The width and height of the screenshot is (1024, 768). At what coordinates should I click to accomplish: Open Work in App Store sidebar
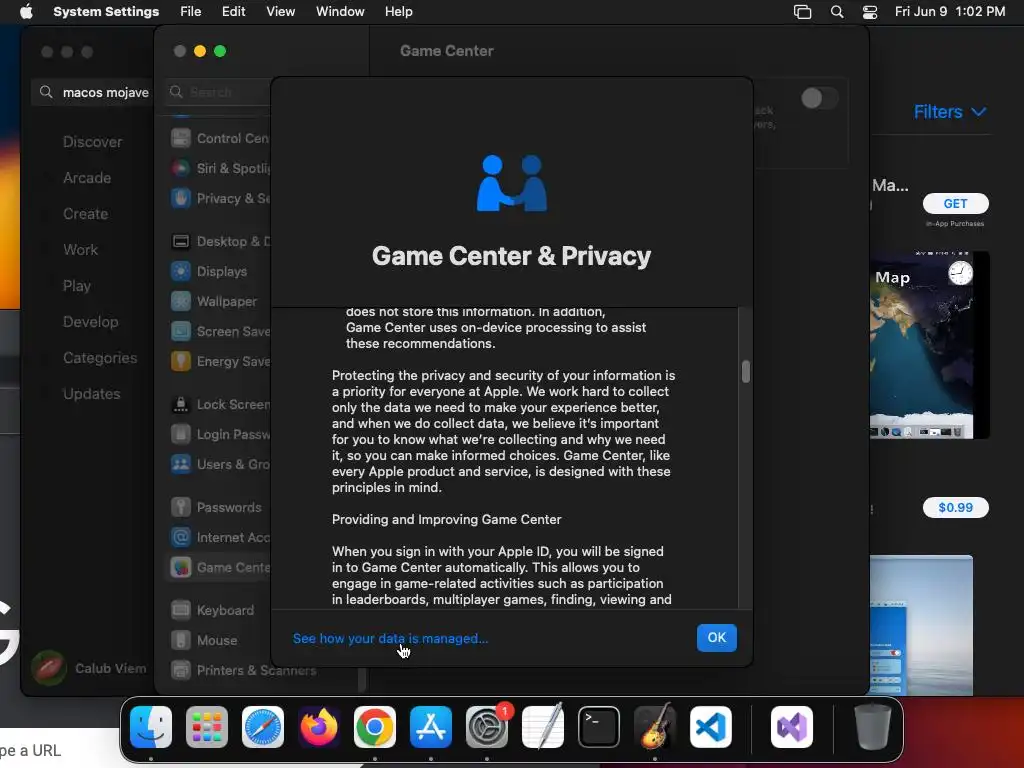[80, 249]
